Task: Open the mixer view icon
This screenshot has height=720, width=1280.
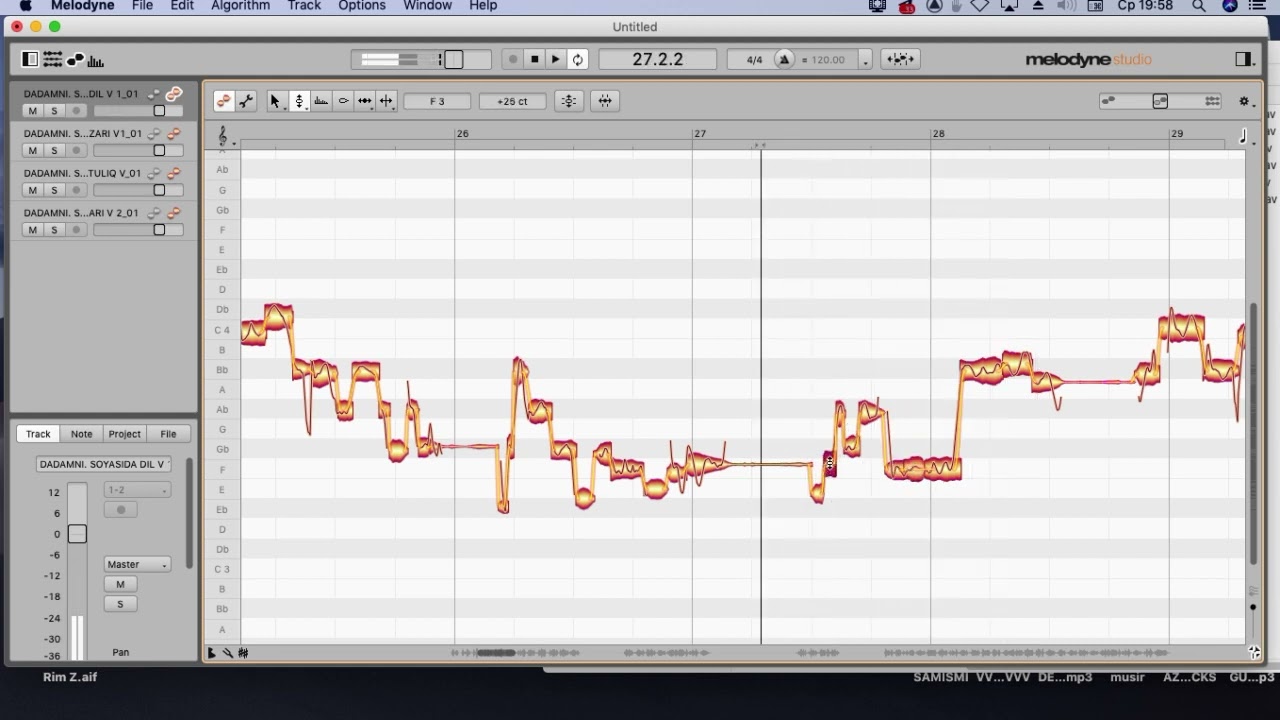Action: 52,60
